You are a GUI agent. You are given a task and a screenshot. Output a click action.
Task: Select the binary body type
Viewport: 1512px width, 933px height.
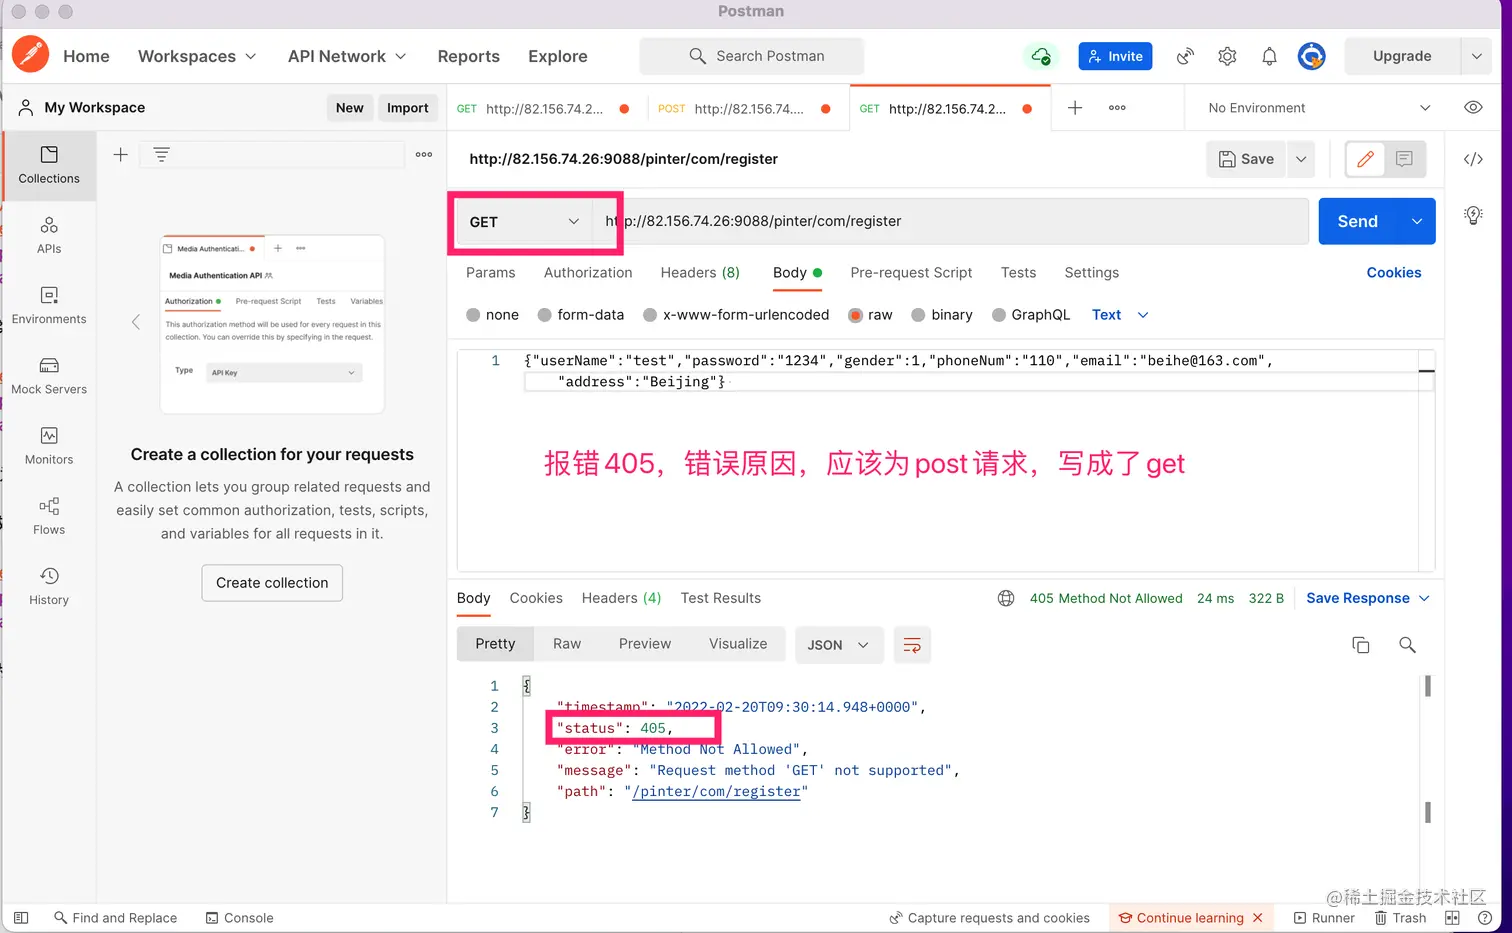pyautogui.click(x=918, y=315)
